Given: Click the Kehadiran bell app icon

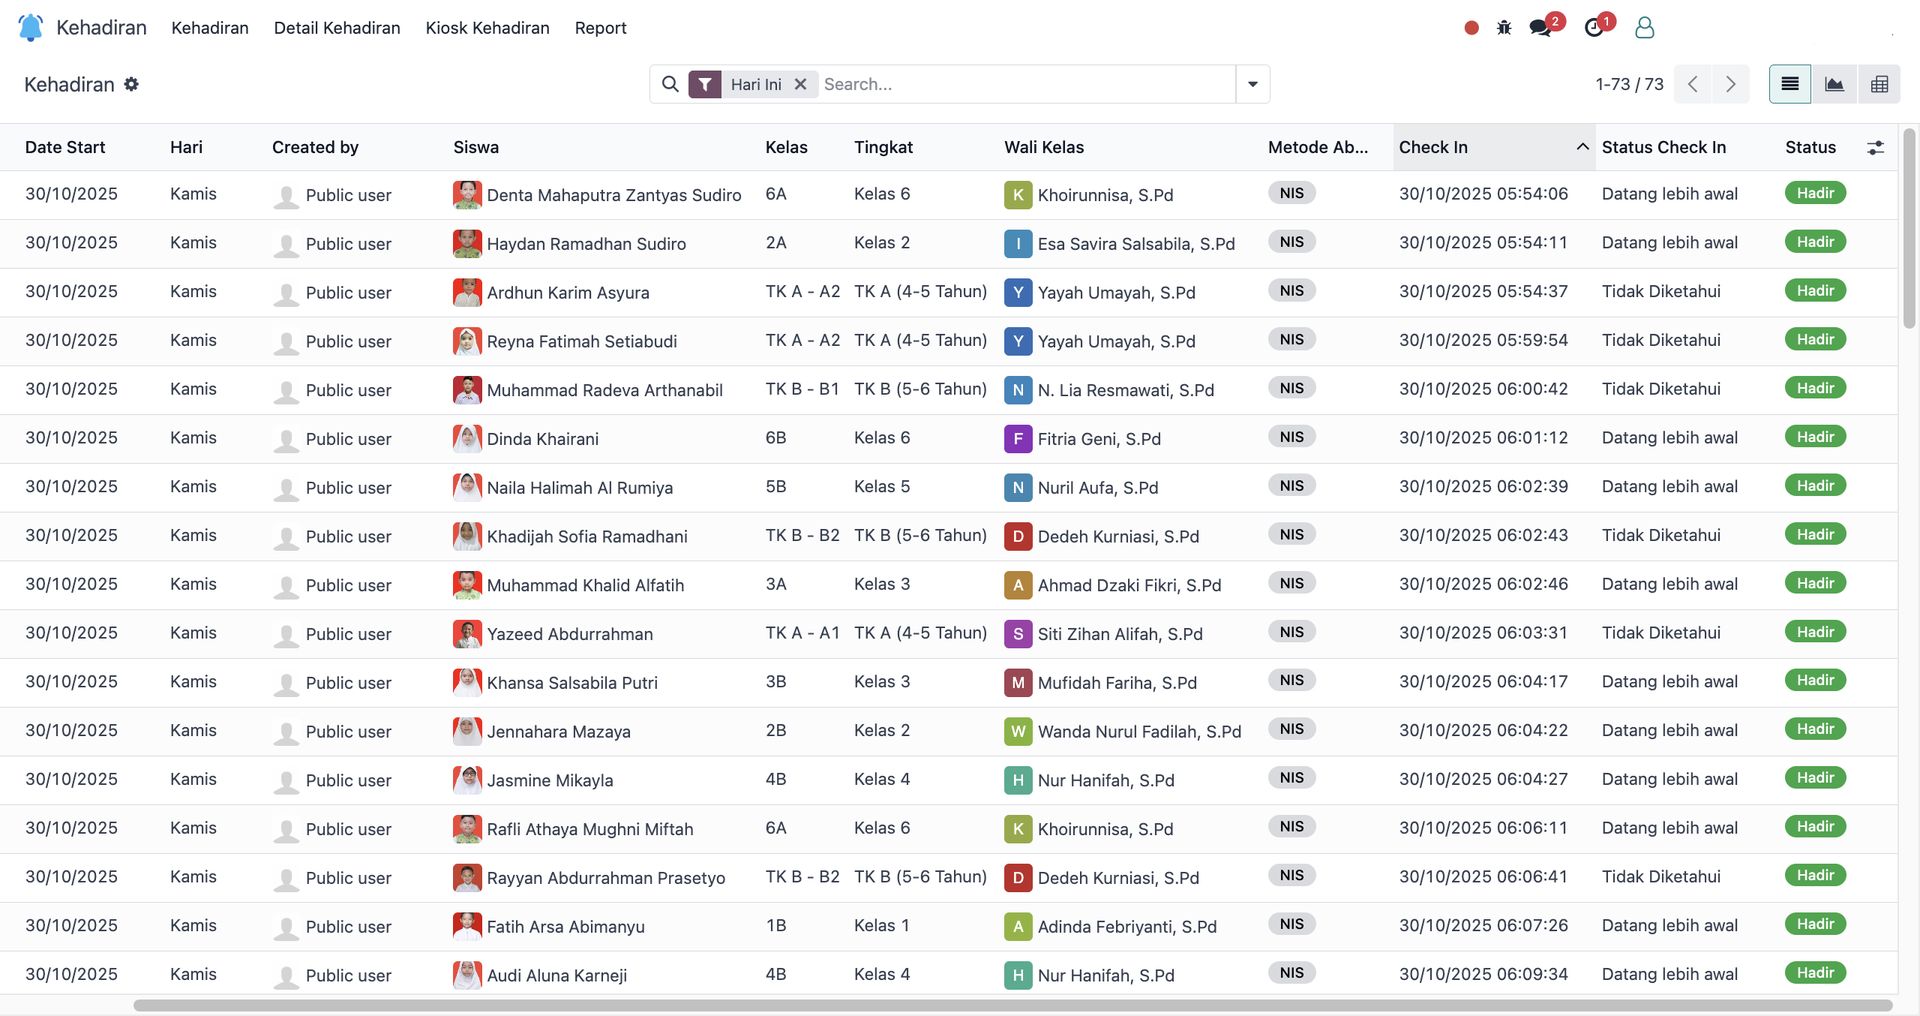Looking at the screenshot, I should click(31, 28).
